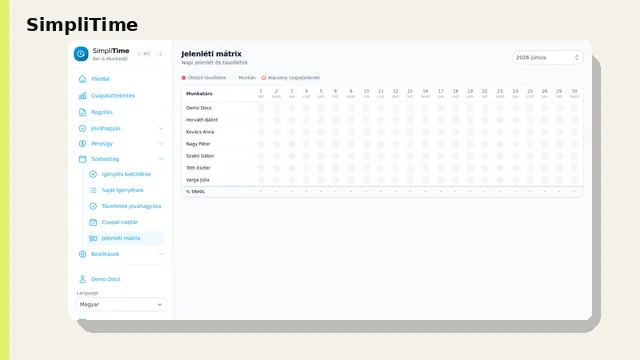640x360 pixels.
Task: Click Demo Docs cell for day 1
Action: pyautogui.click(x=261, y=108)
